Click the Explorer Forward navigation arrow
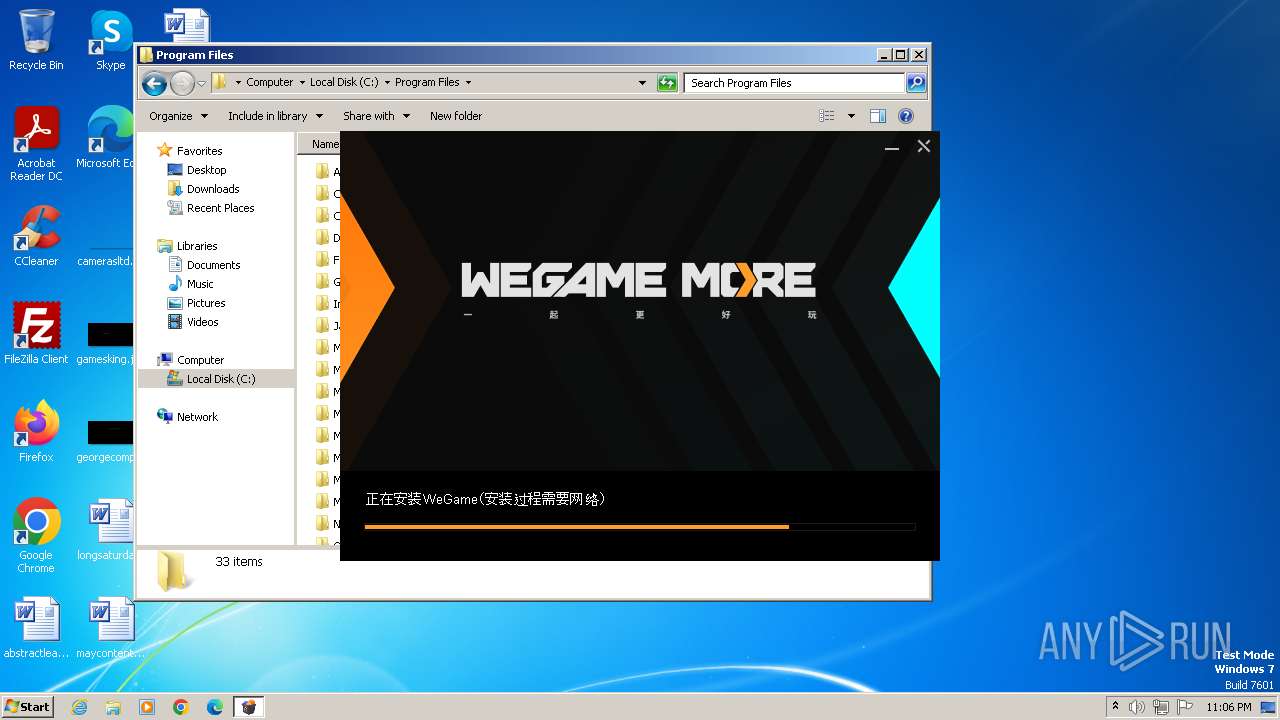Viewport: 1280px width, 720px height. tap(182, 83)
